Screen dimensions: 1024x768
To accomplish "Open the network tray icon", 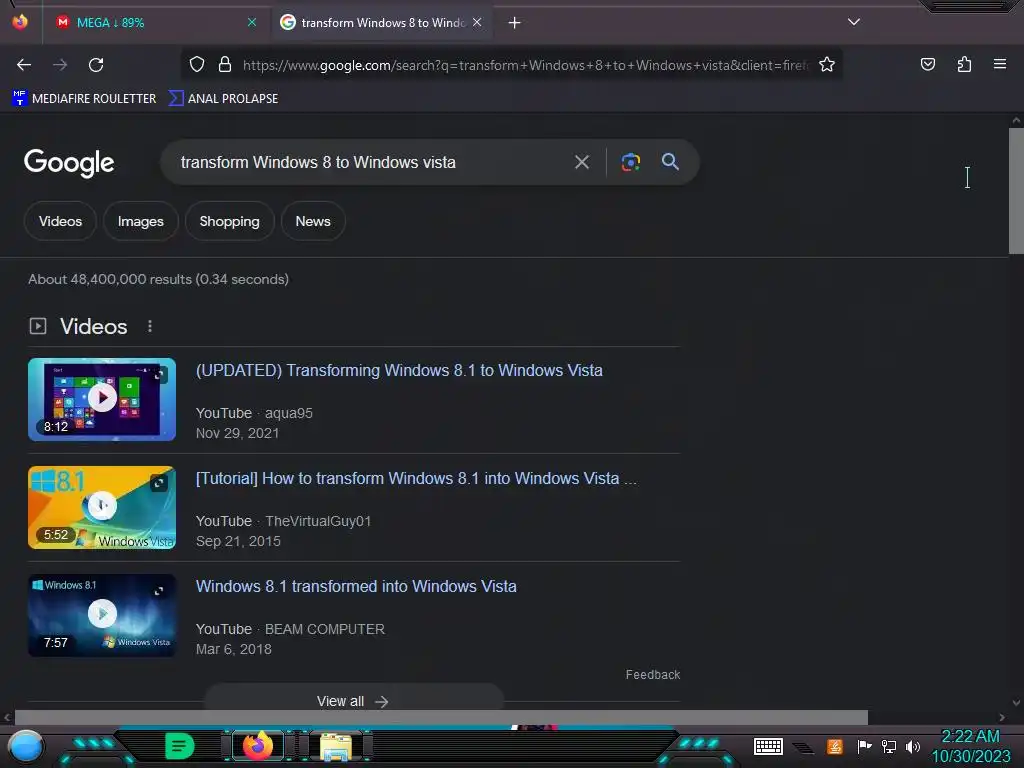I will coord(889,746).
